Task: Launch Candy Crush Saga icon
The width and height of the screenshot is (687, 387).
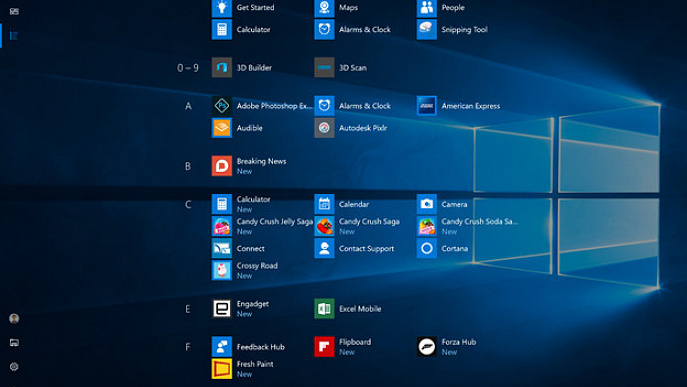Action: coord(324,226)
